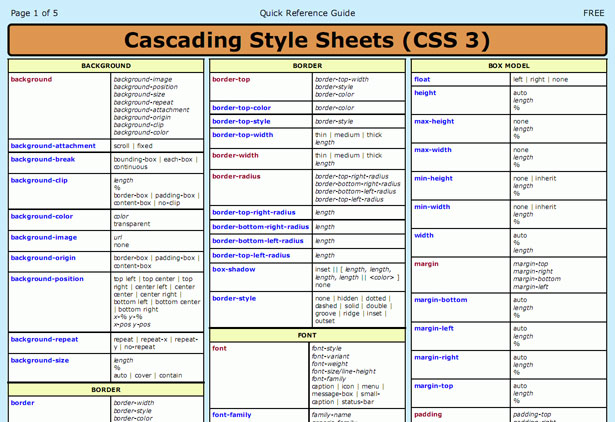Click 'border-top-right-radius' italic value under border-radius
Screen dimensions: 615x422
click(x=352, y=176)
